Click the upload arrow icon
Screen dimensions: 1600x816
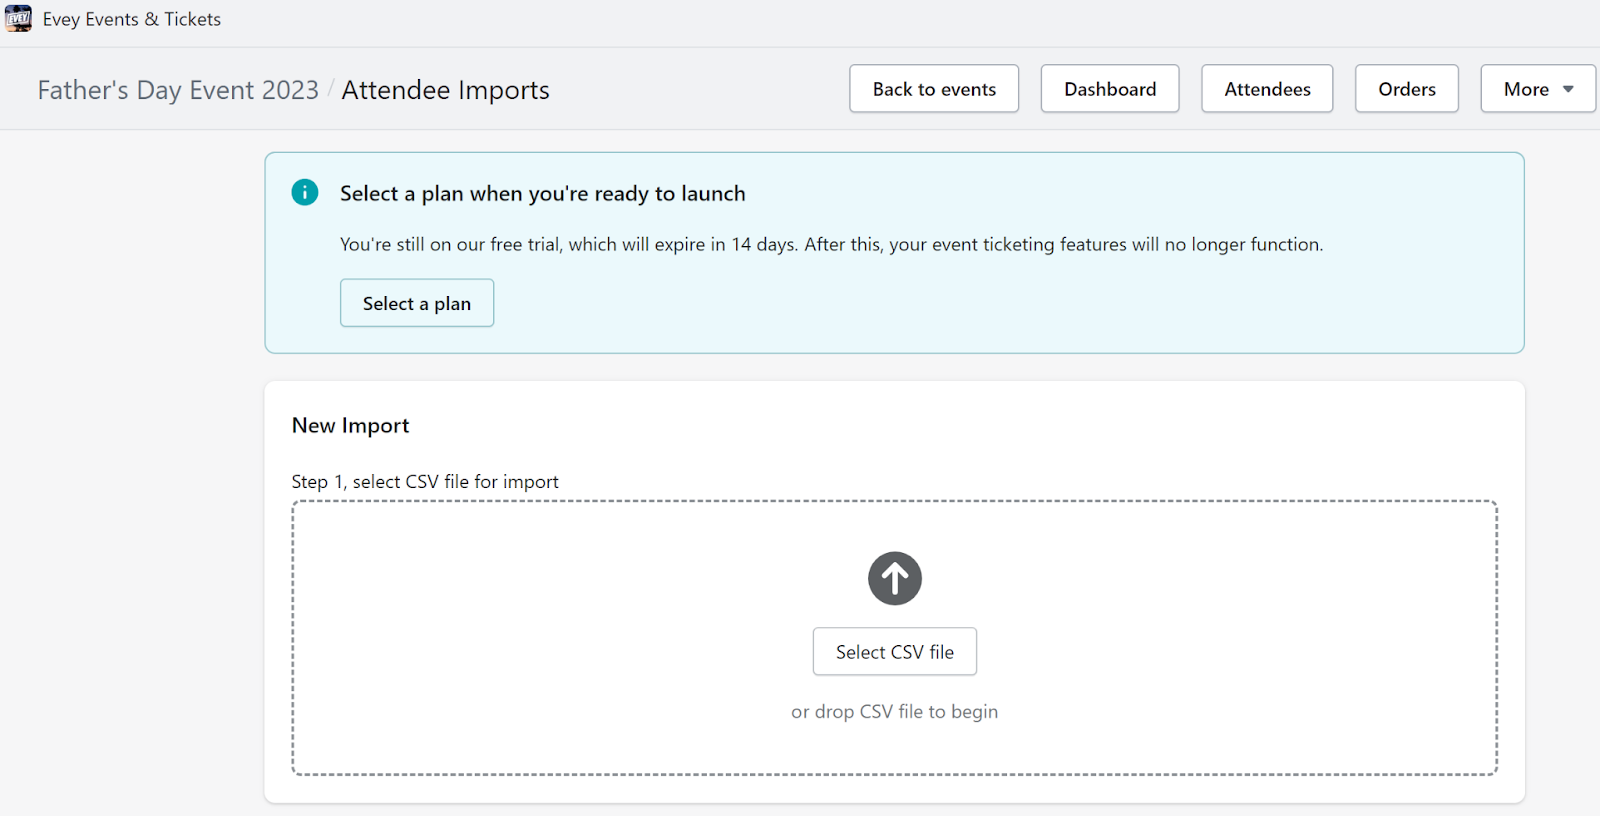(894, 578)
